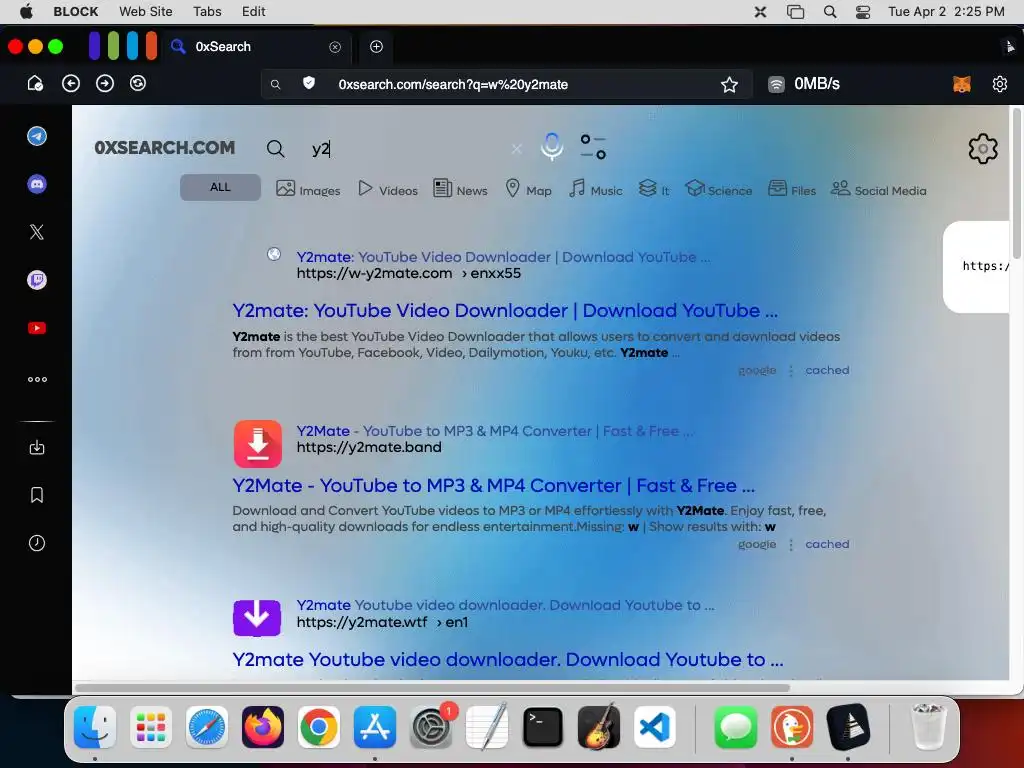This screenshot has height=768, width=1024.
Task: Click the search magnifier beside the query
Action: tap(276, 149)
